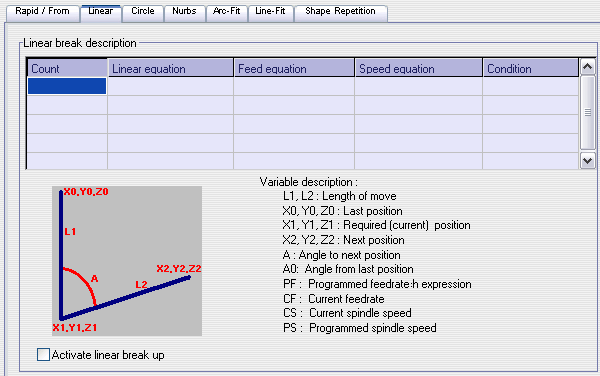The height and width of the screenshot is (376, 600).
Task: Click first row Linear equation cell
Action: [x=171, y=86]
